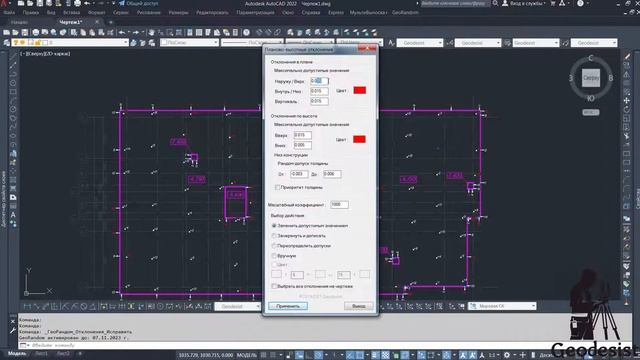Screen dimensions: 640x360
Task: Click the Print icon in quick access toolbar
Action: 78,3
